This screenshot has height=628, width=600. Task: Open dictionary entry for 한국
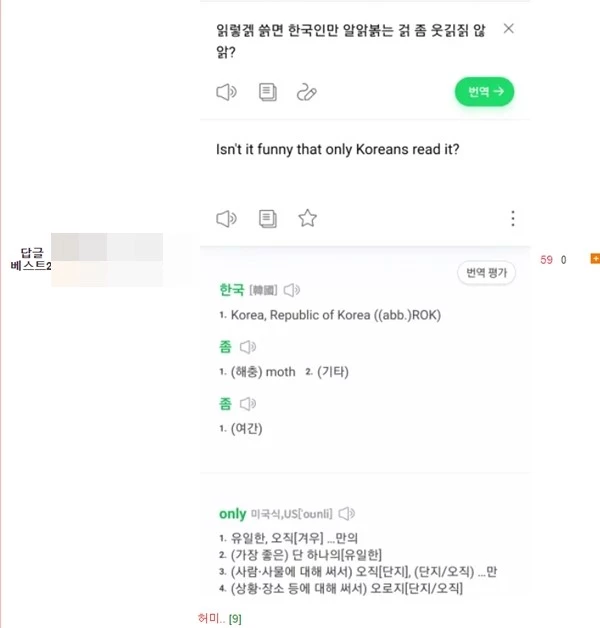coord(231,291)
